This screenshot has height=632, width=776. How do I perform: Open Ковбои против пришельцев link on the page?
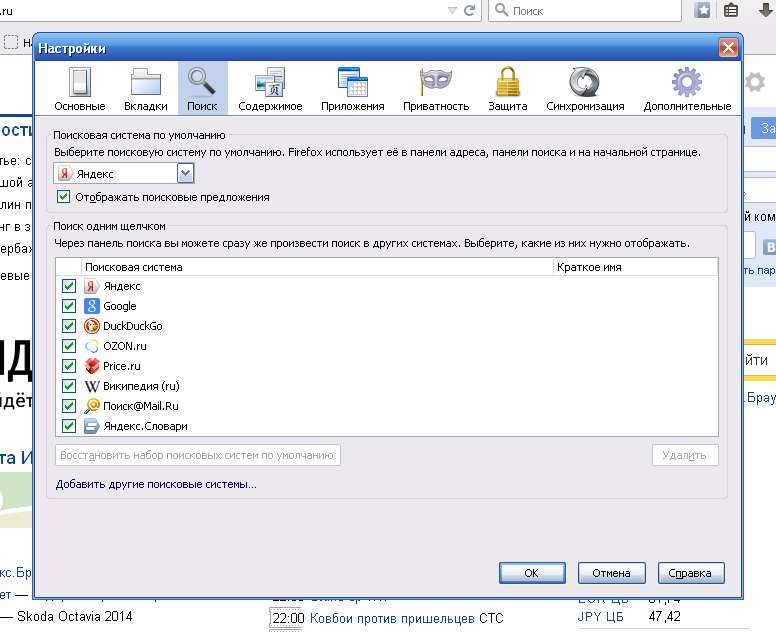392,618
